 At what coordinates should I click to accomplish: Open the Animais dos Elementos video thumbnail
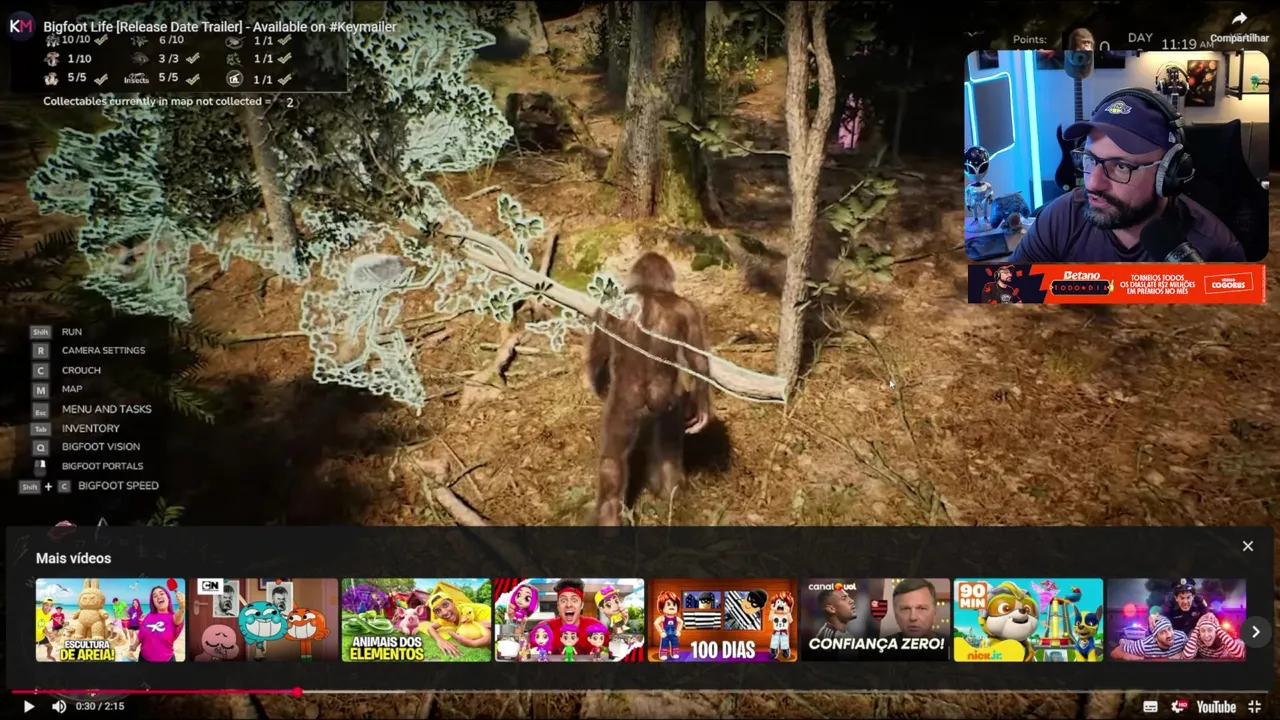416,620
